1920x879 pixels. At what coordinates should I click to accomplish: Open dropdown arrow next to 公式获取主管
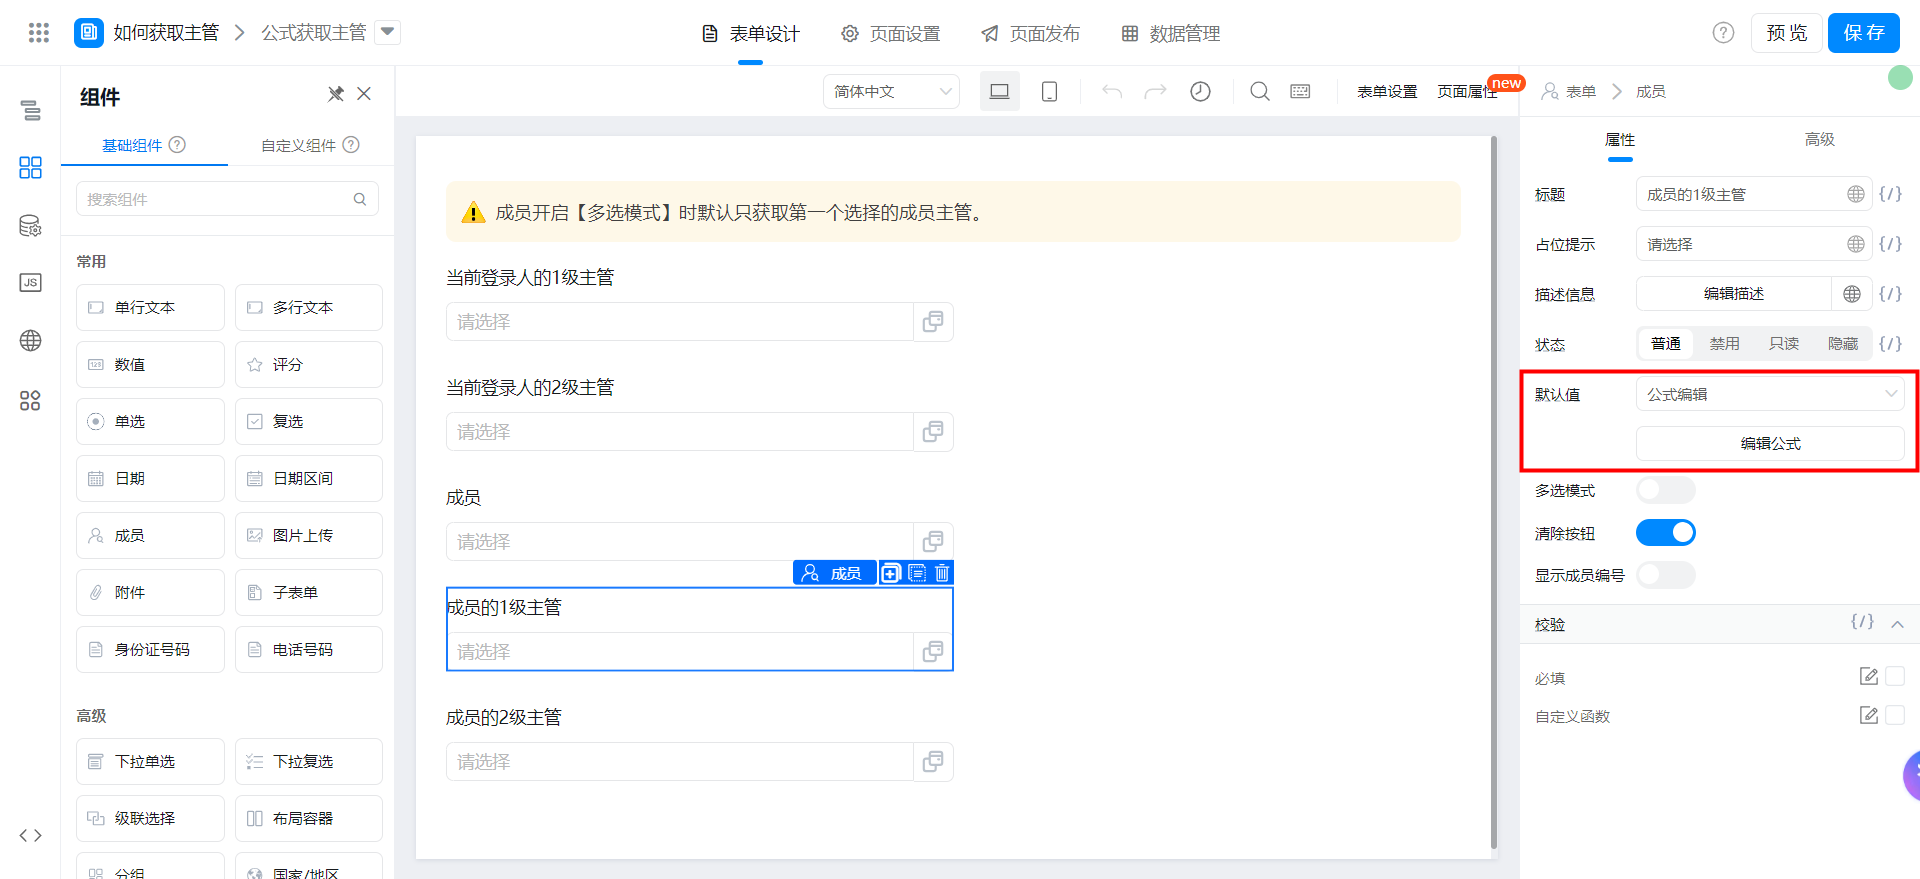388,33
